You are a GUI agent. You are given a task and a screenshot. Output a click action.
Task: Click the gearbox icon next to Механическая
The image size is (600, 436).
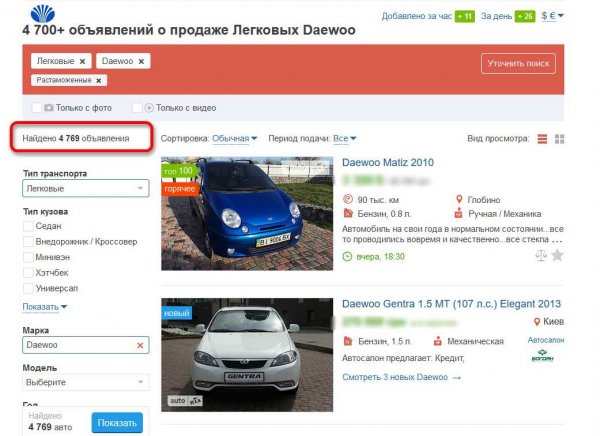pos(438,341)
